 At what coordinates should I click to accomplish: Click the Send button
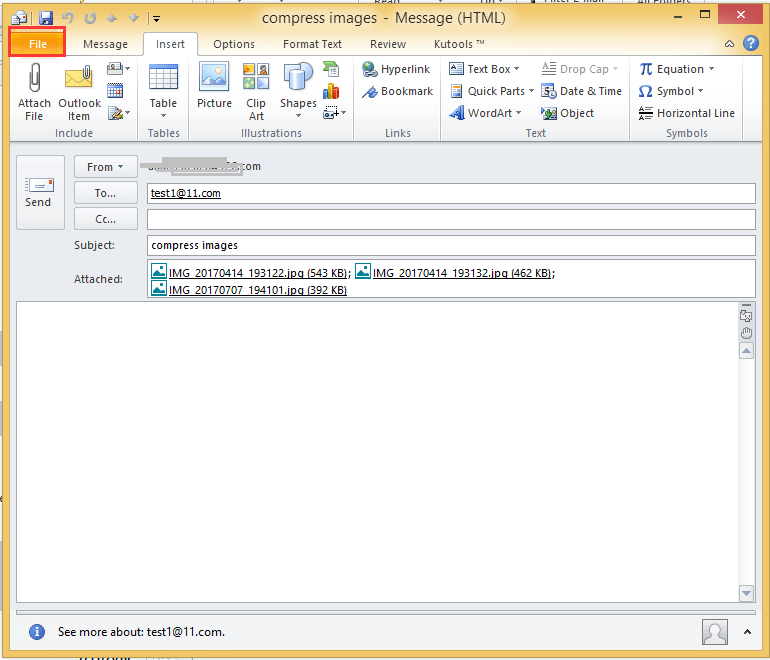(x=39, y=191)
